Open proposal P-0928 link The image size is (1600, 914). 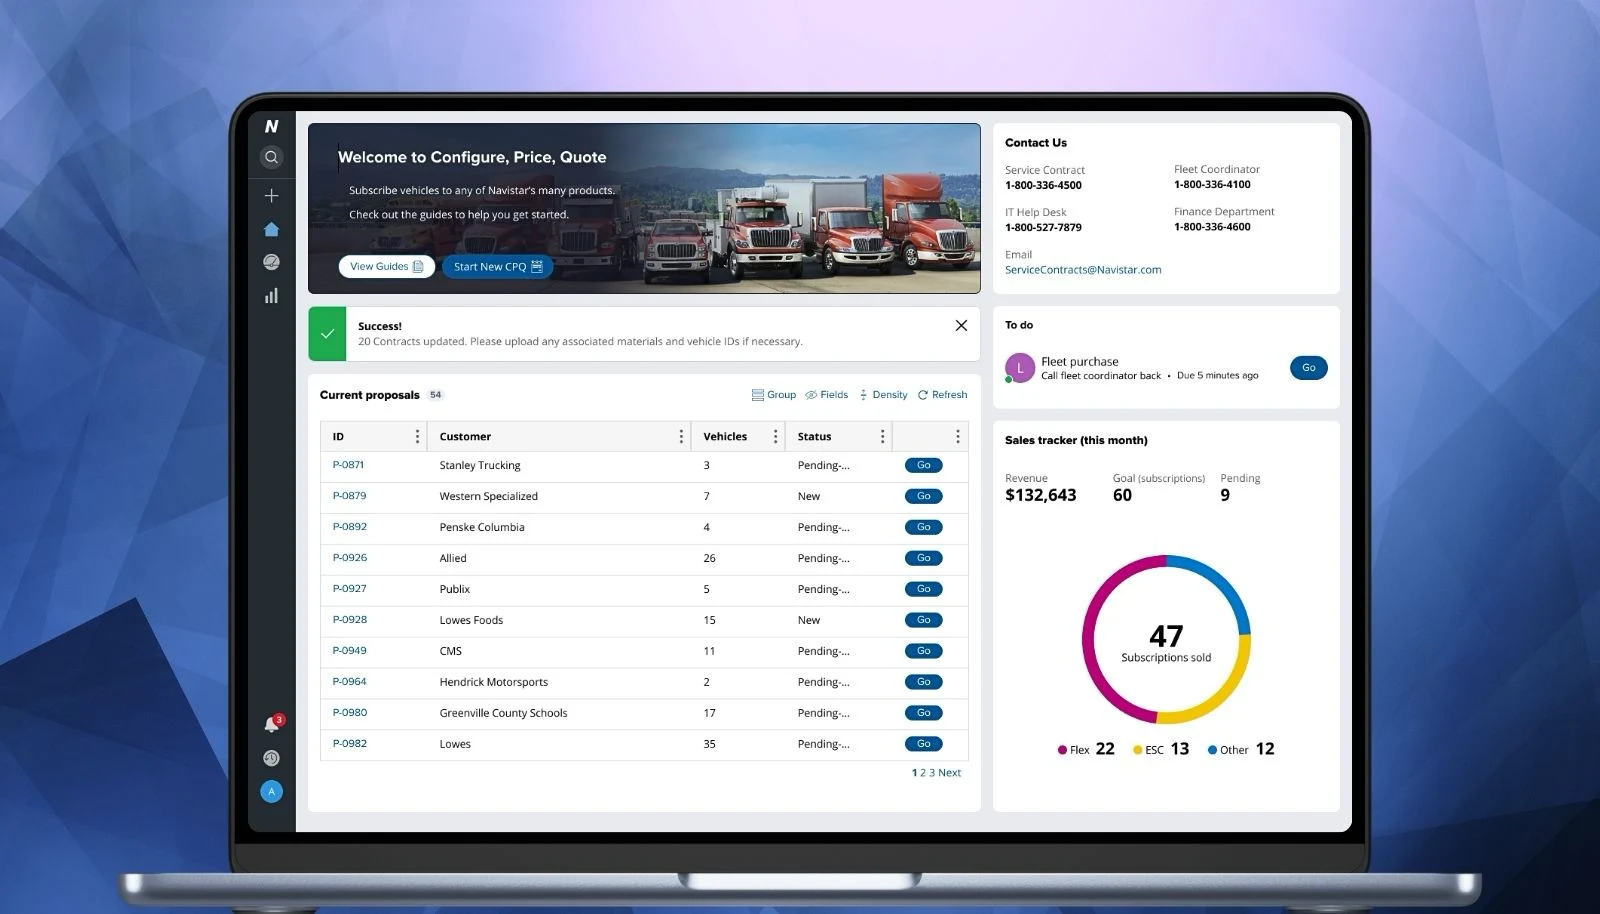coord(349,620)
